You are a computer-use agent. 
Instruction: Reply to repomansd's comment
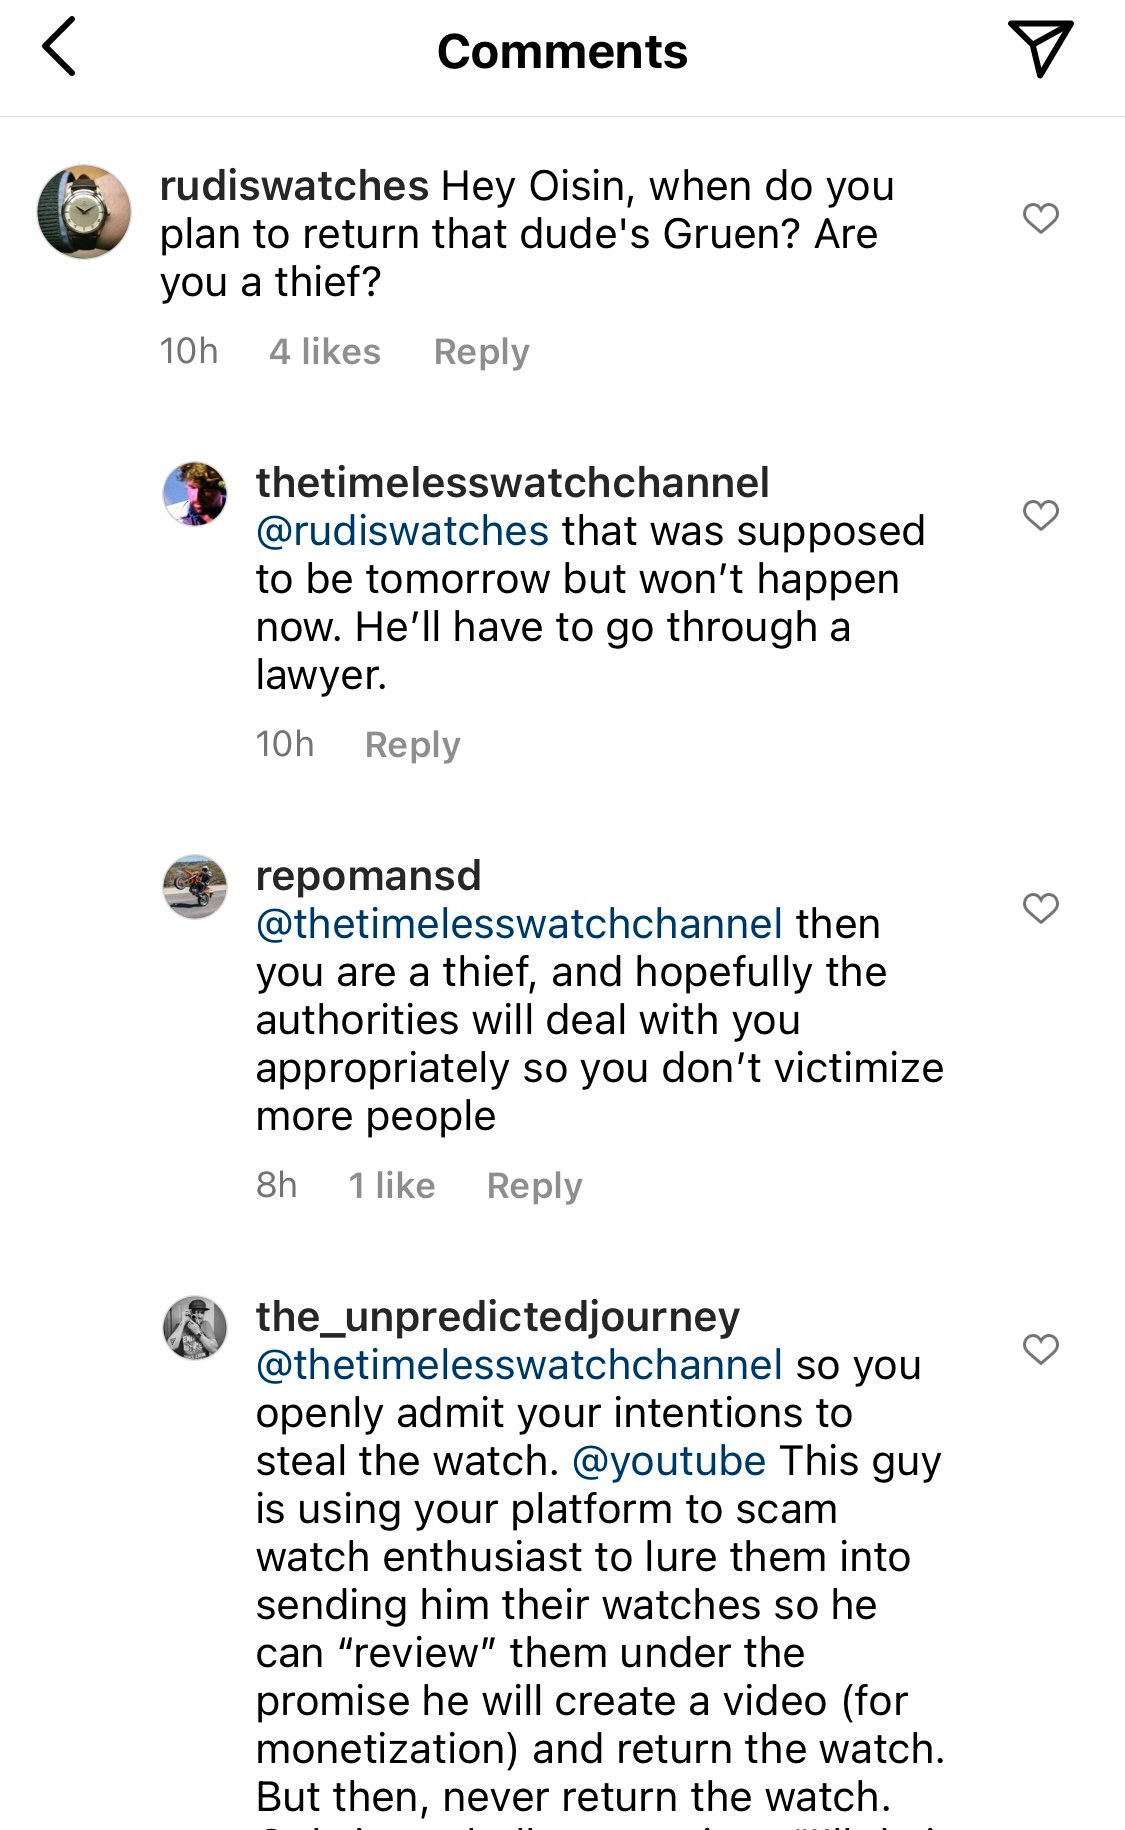coord(534,1186)
